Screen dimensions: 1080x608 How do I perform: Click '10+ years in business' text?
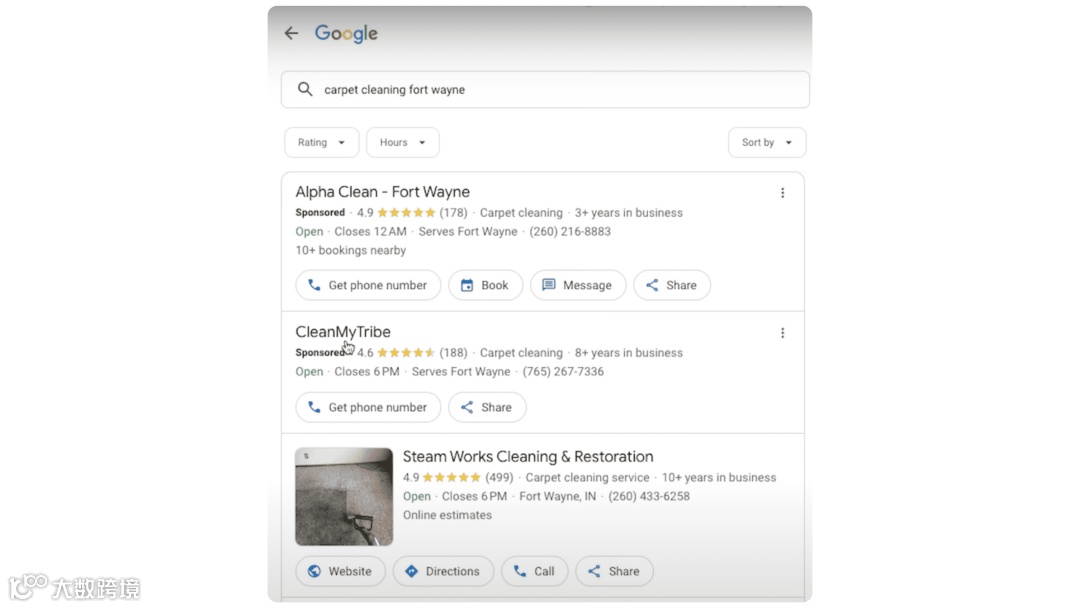pyautogui.click(x=719, y=477)
